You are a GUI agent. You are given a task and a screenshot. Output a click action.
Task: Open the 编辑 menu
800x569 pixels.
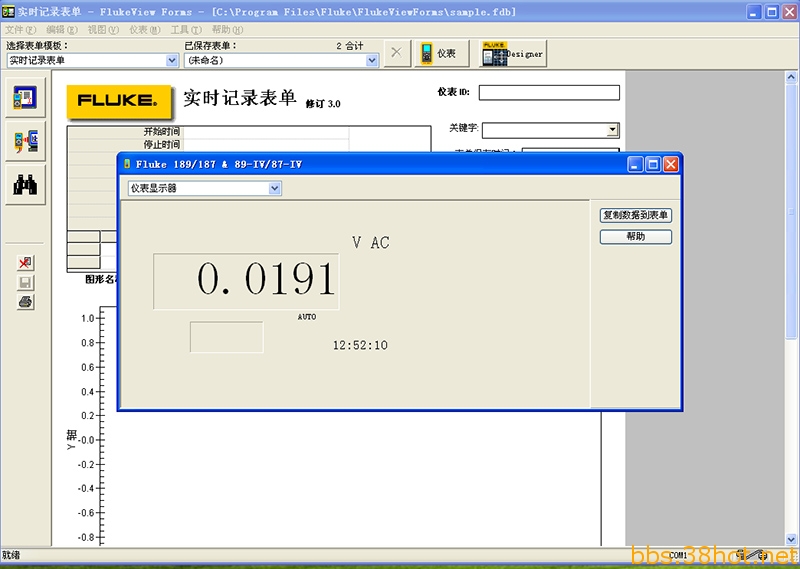point(62,30)
